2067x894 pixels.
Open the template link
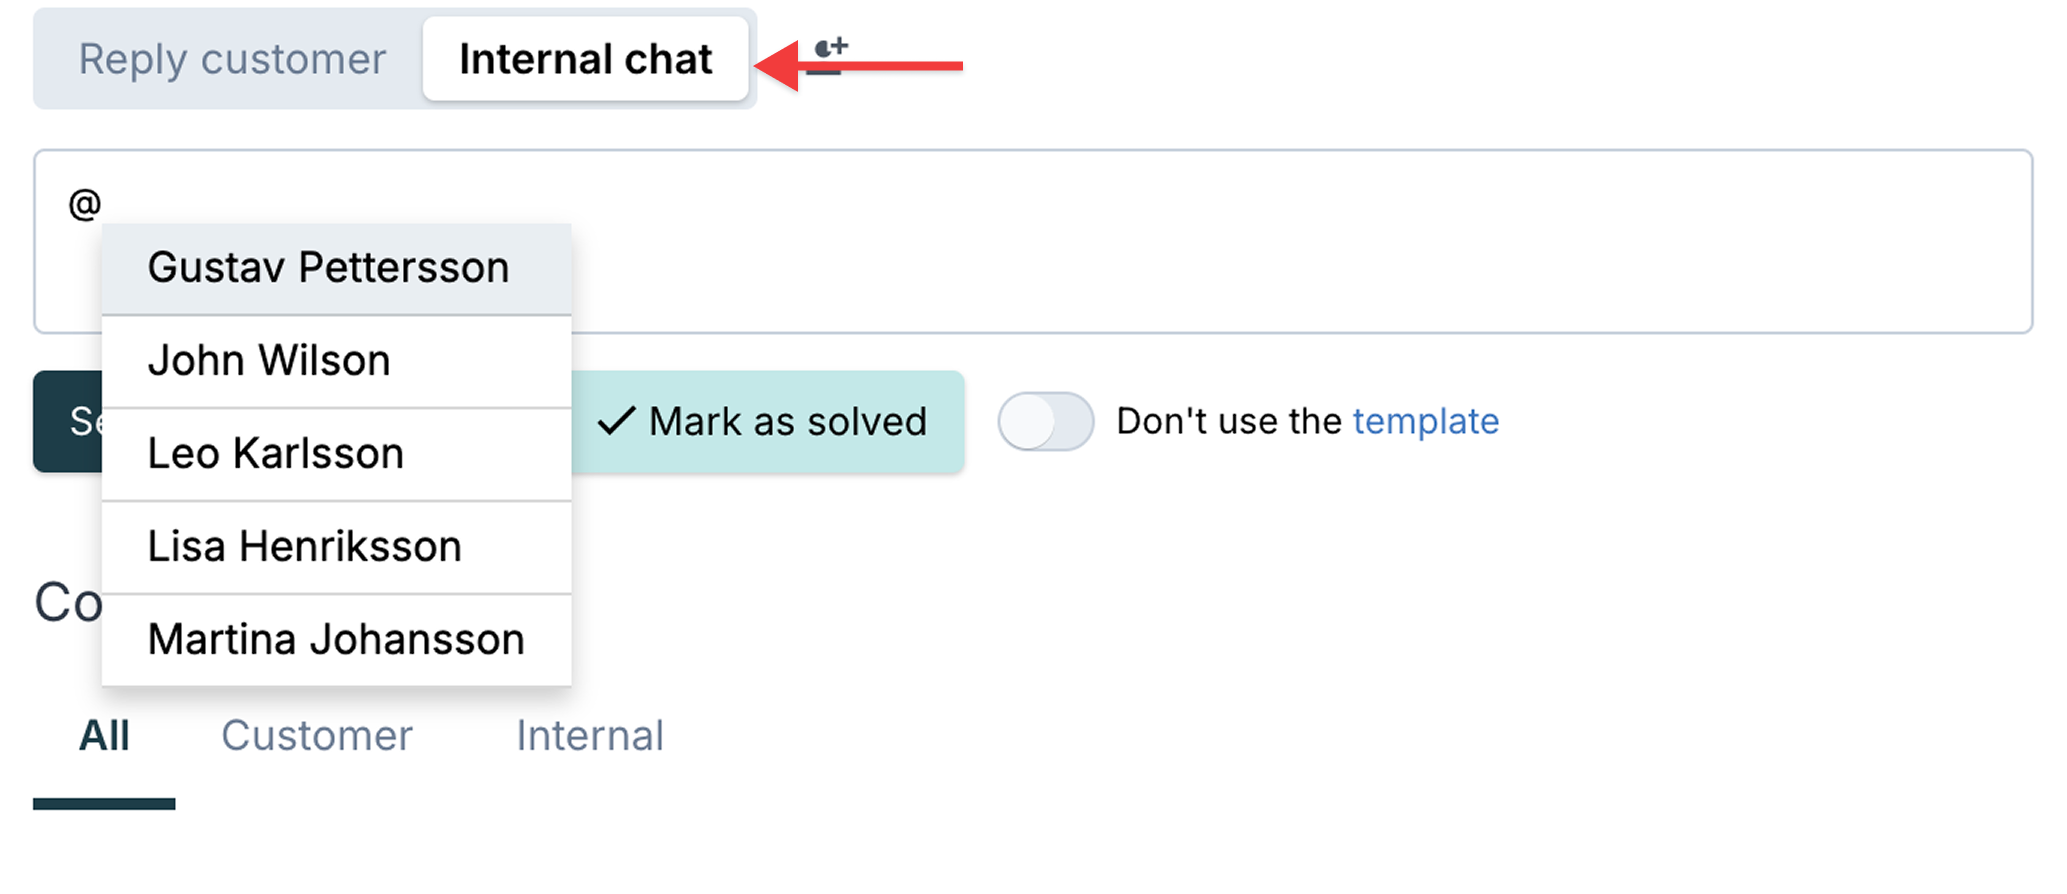tap(1426, 421)
